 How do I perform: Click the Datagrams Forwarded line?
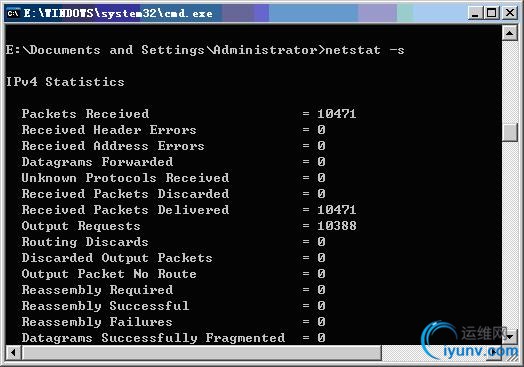pyautogui.click(x=174, y=162)
